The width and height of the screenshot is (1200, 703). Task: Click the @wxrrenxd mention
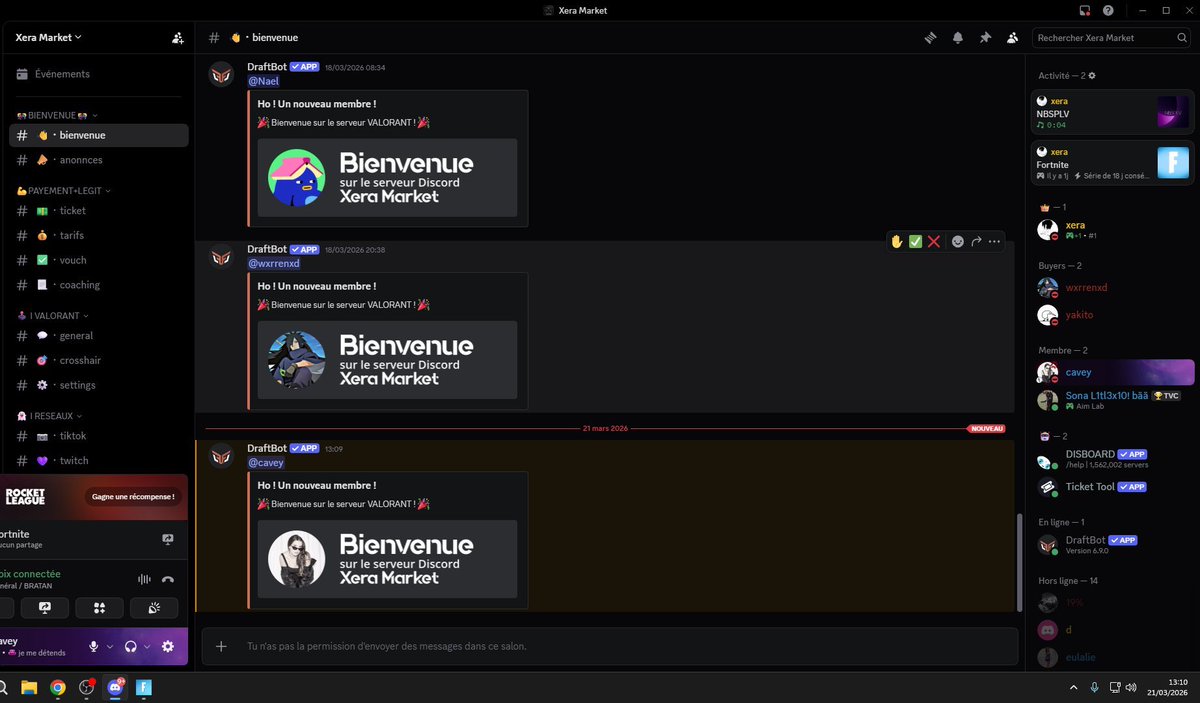273,263
